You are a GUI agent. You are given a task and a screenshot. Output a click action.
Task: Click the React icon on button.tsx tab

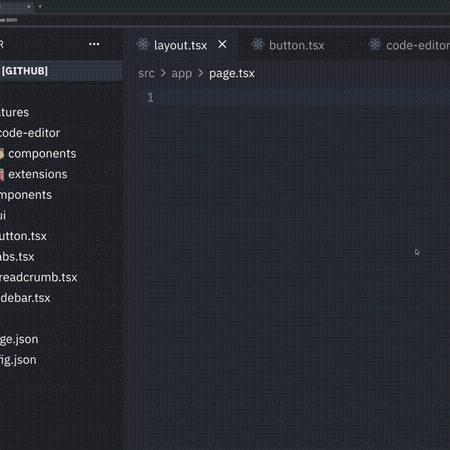pos(258,44)
